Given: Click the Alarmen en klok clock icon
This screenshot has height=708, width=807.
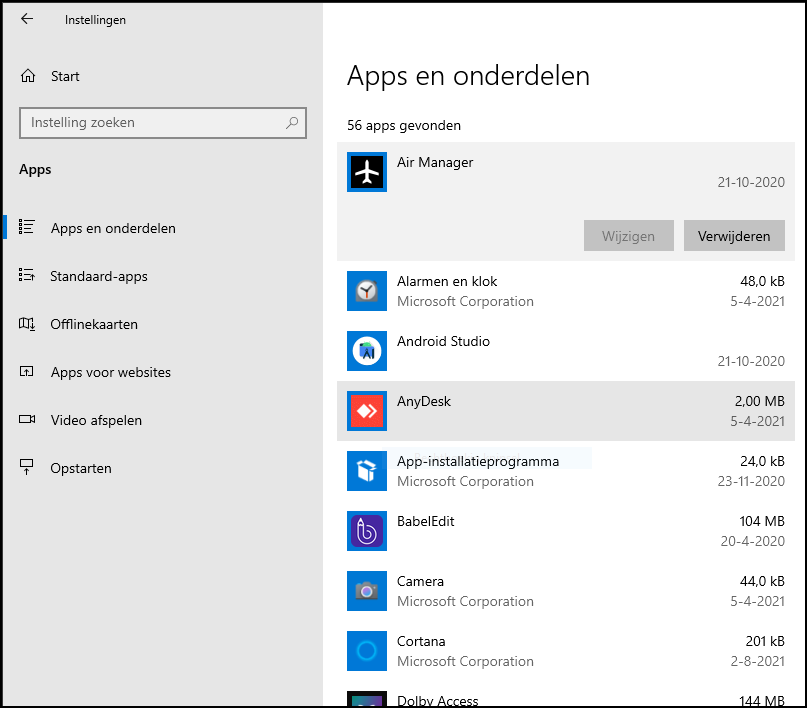Looking at the screenshot, I should [366, 291].
